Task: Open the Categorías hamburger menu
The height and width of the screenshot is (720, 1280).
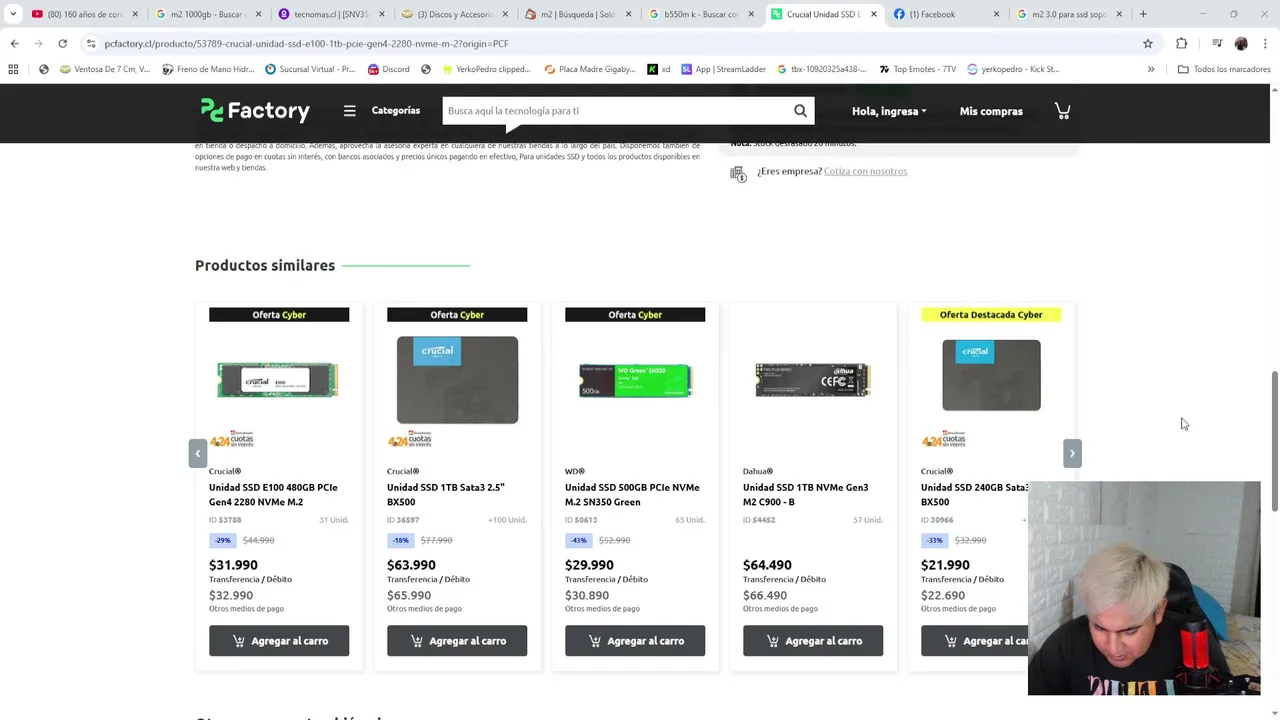Action: click(x=349, y=111)
